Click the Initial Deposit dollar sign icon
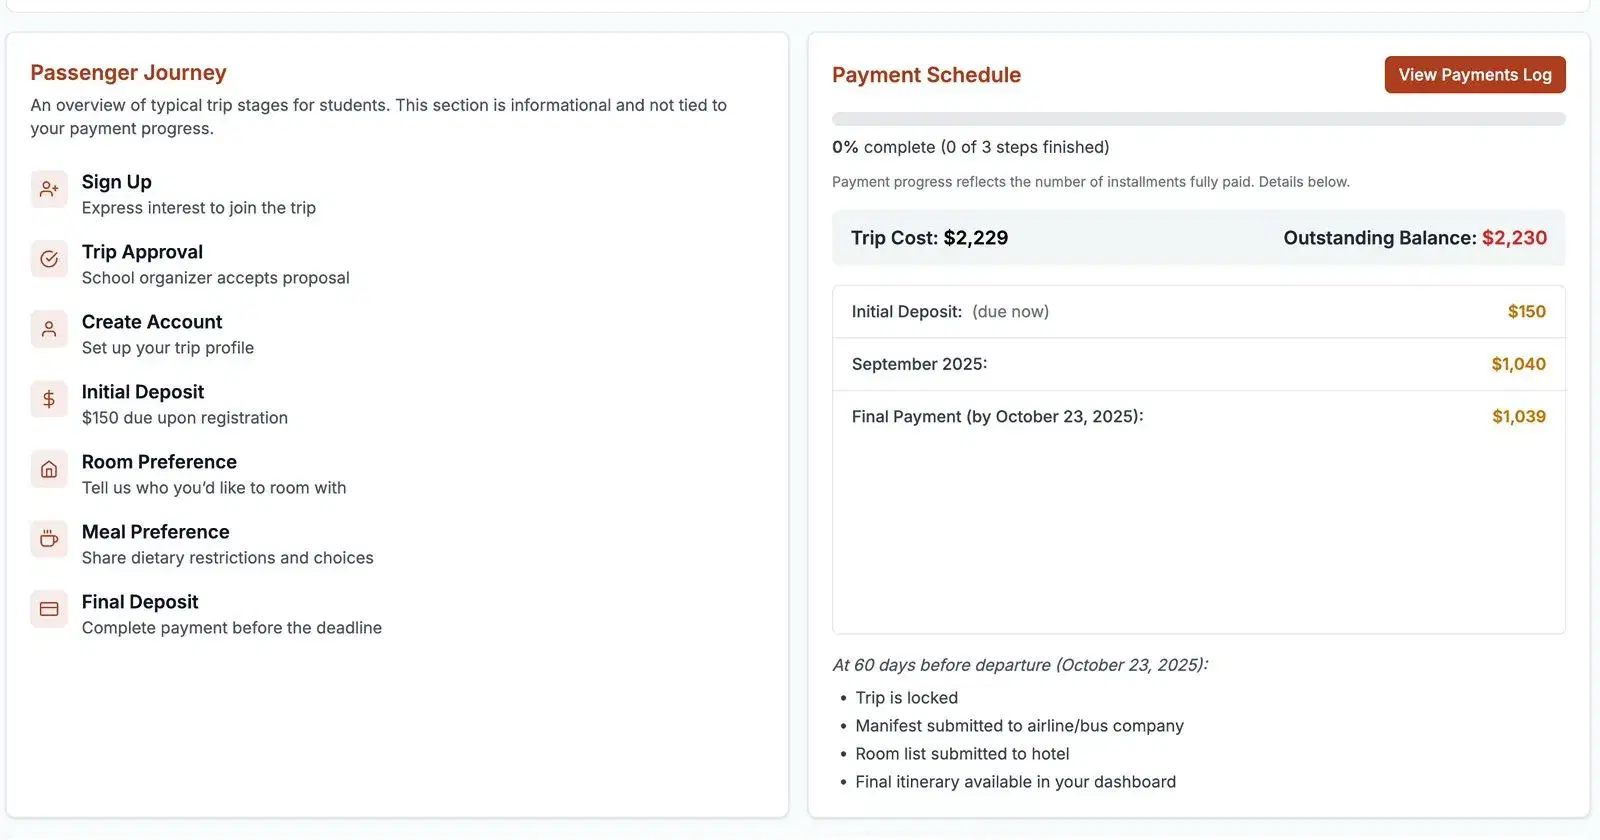The height and width of the screenshot is (840, 1600). pos(49,399)
